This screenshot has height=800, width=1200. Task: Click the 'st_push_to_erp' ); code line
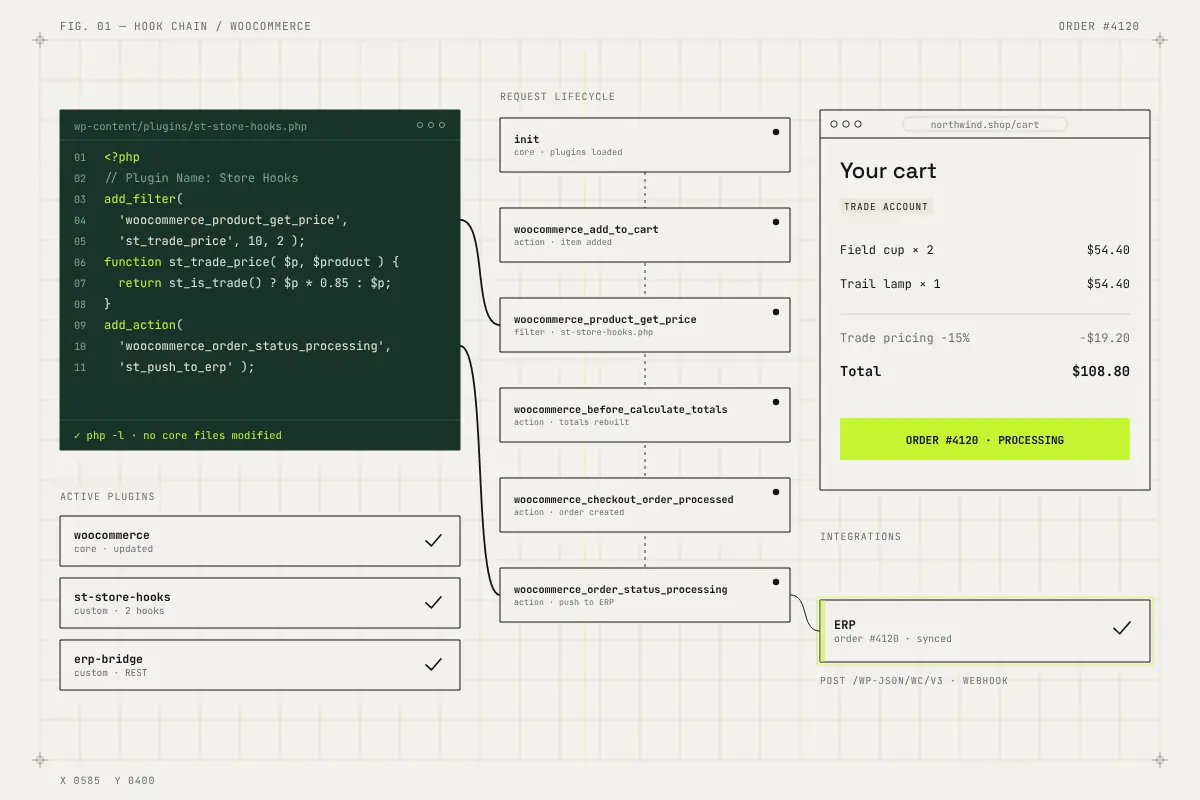(186, 367)
